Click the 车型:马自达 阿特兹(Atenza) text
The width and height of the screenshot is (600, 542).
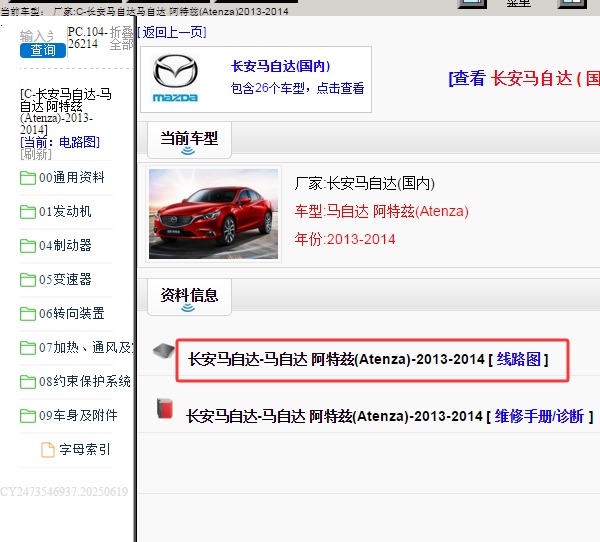click(382, 211)
